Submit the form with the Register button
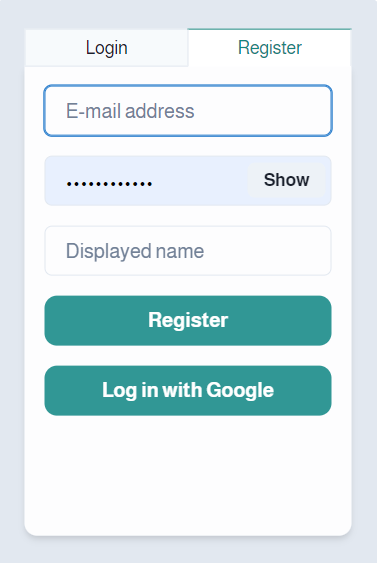The width and height of the screenshot is (377, 563). point(188,320)
